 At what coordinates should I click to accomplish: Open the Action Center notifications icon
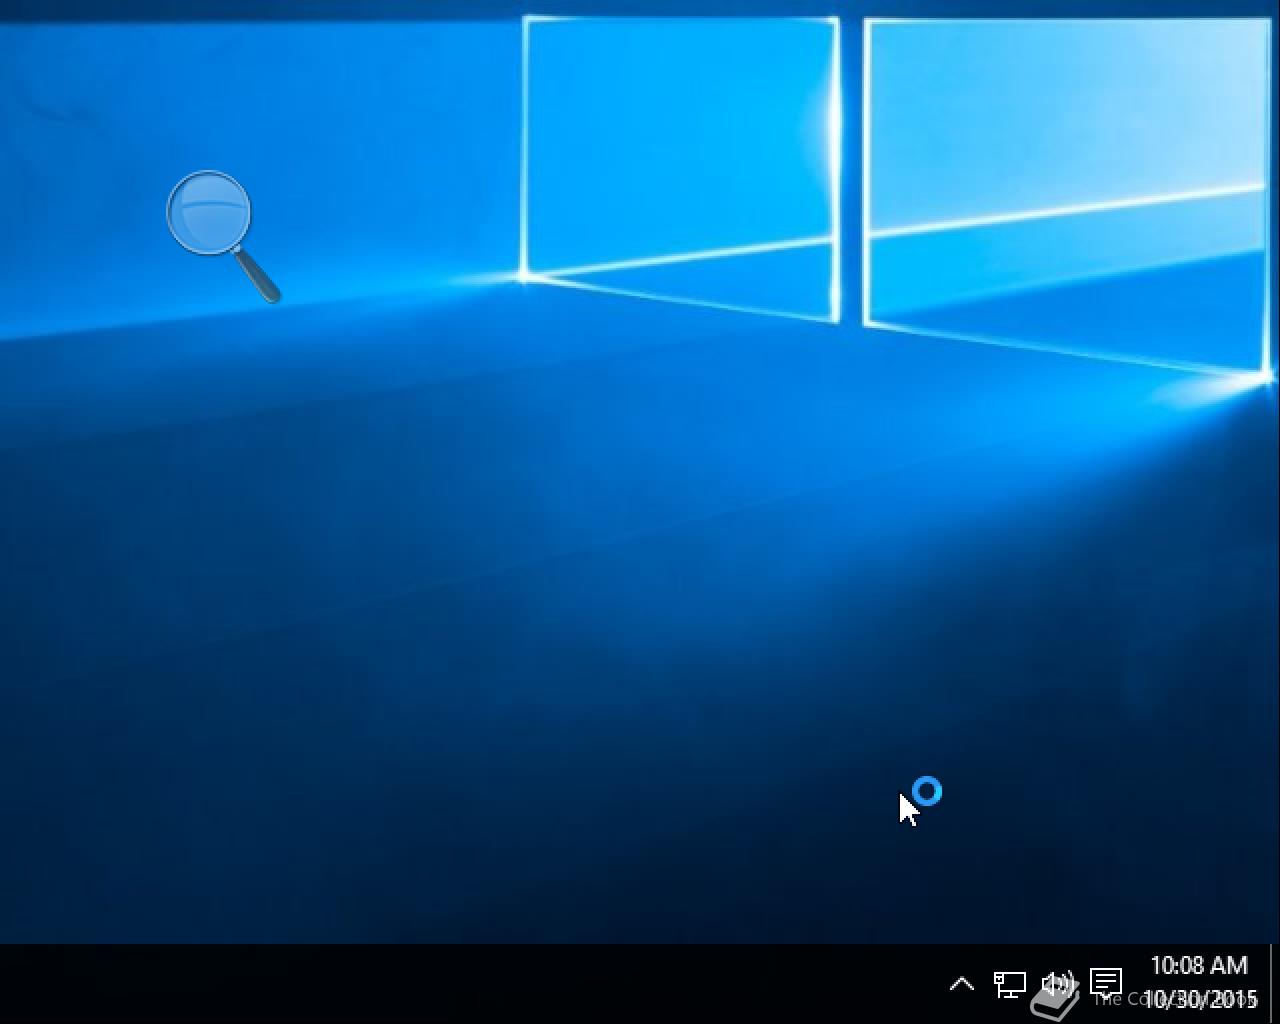(1106, 983)
